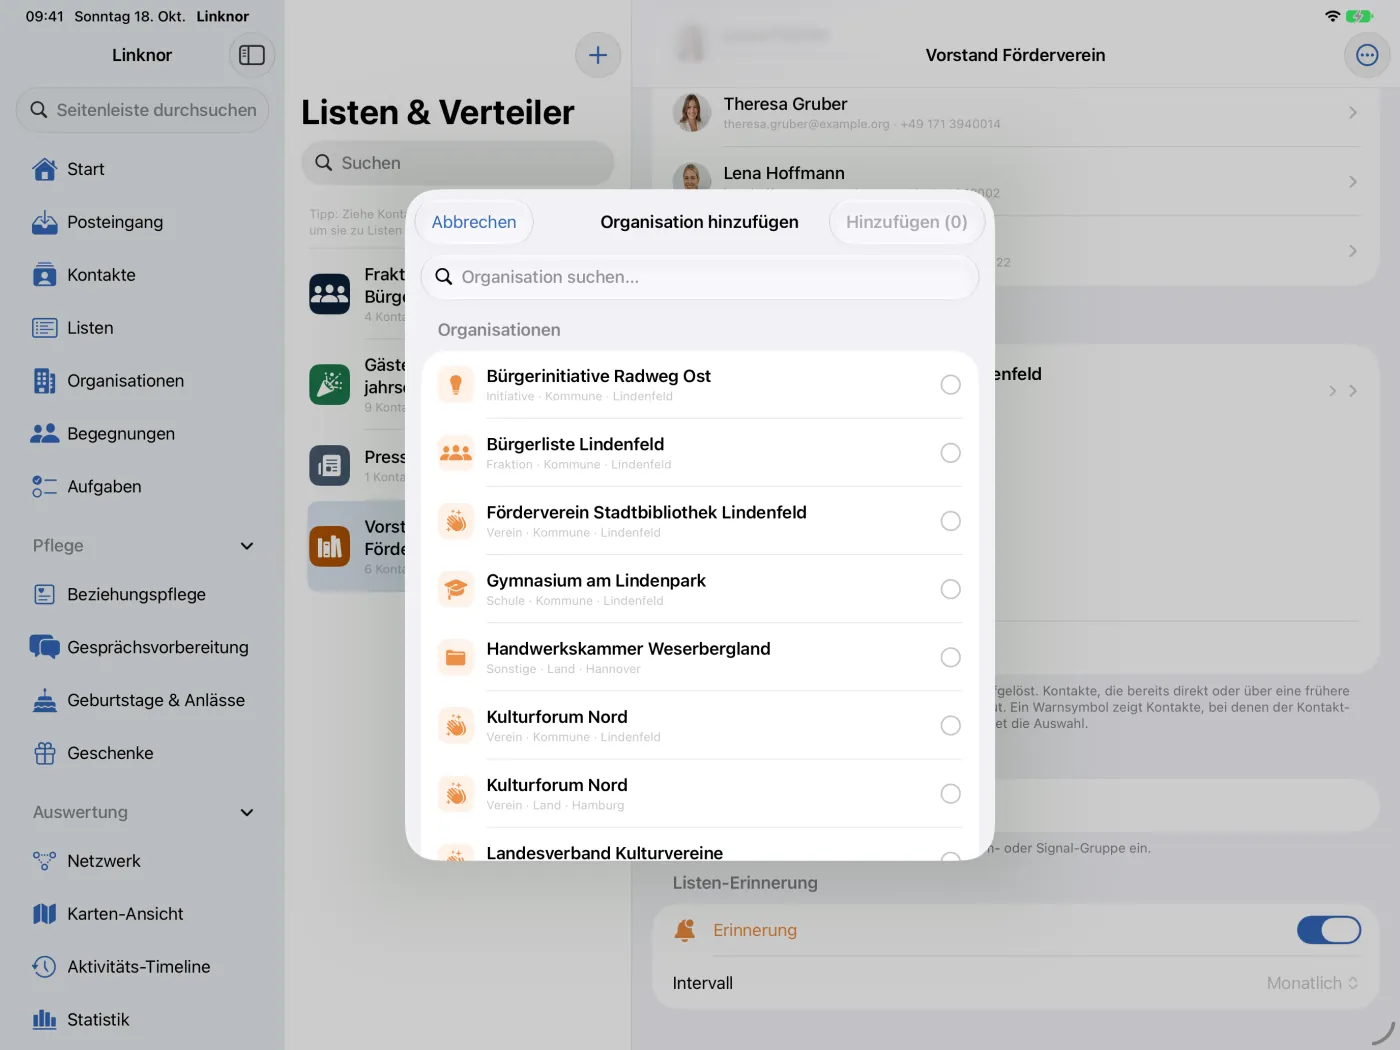
Task: Choose Förderverein Stadtbibliothek Lindenfeld row
Action: click(x=700, y=521)
